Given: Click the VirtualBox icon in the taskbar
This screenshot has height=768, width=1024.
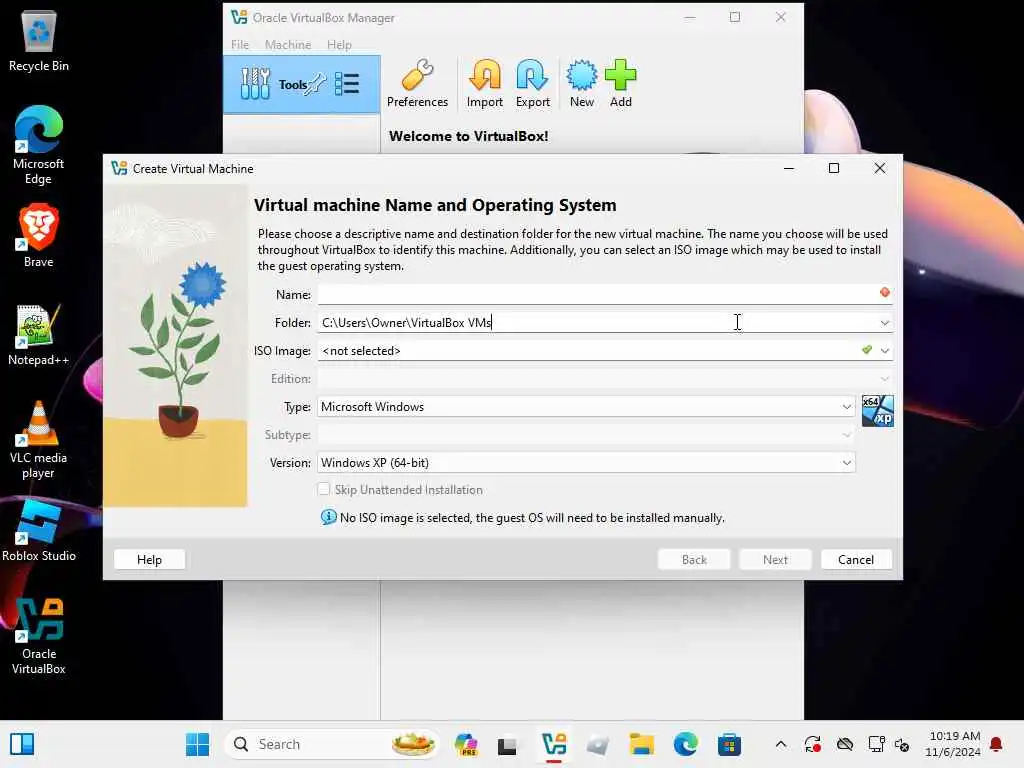Looking at the screenshot, I should (x=554, y=744).
